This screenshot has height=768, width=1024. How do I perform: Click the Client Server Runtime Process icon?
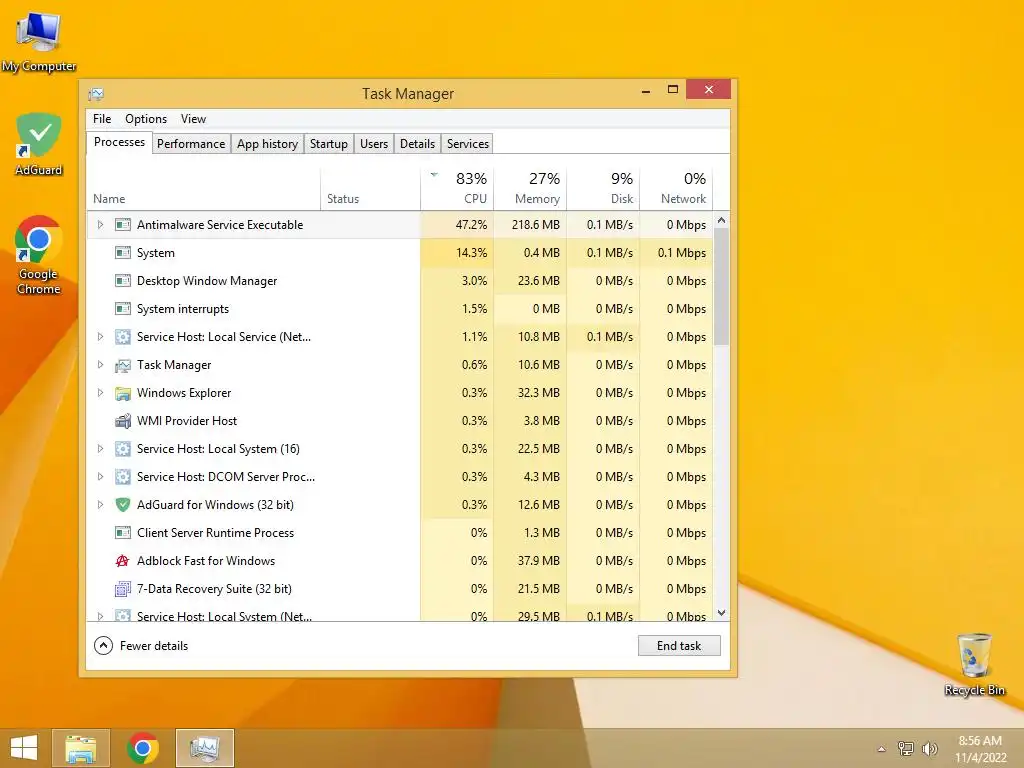(123, 533)
